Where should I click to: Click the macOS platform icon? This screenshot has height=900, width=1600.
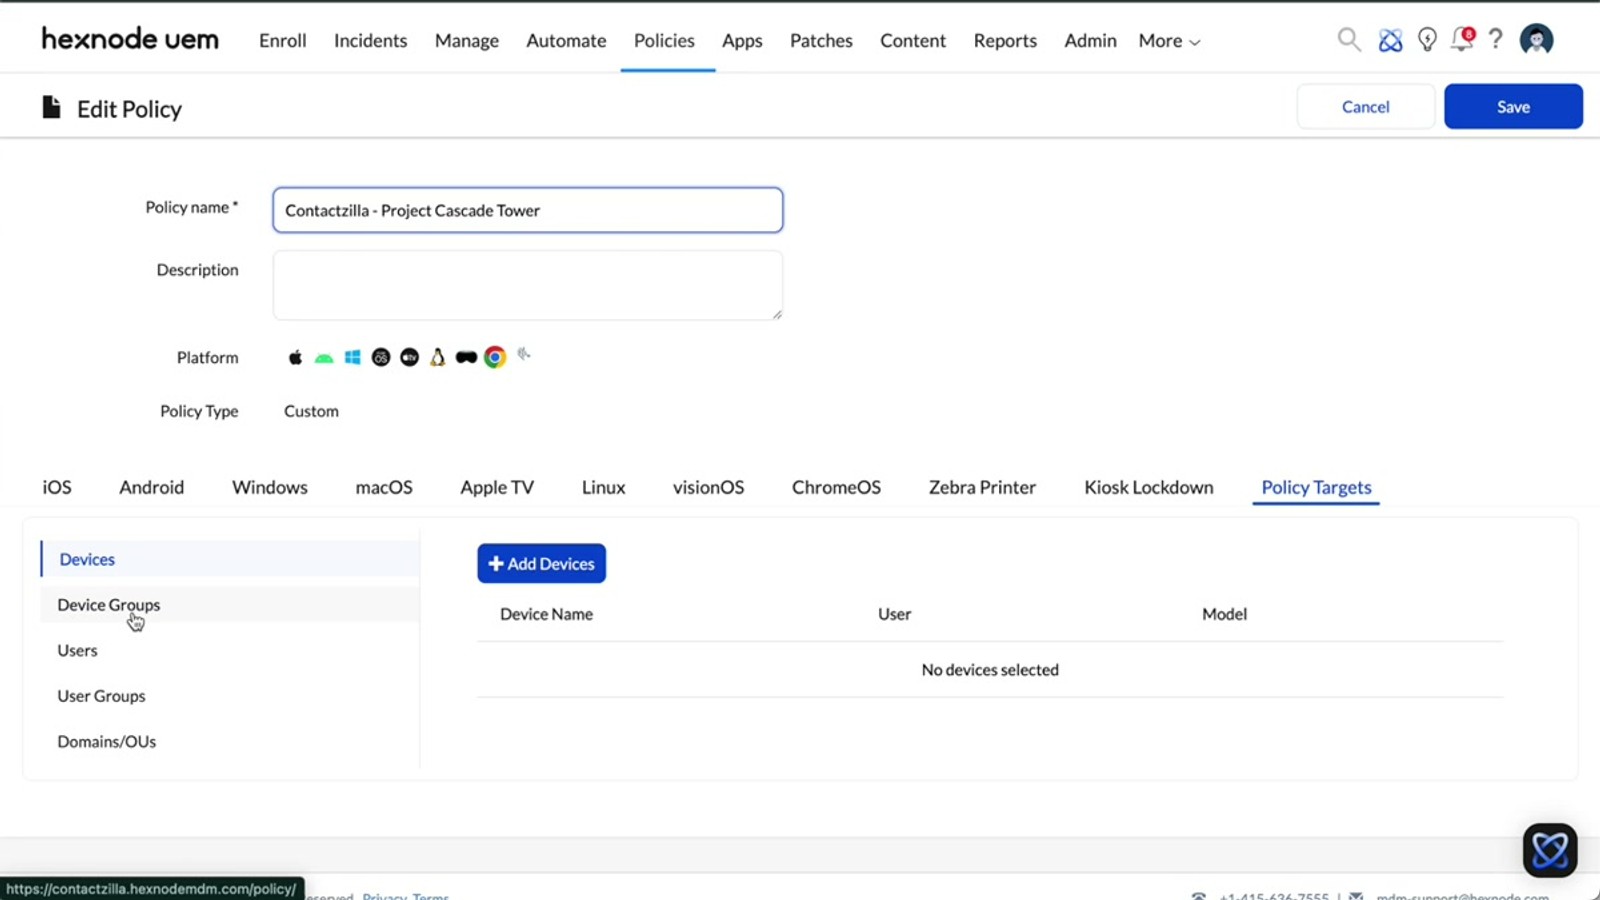381,357
